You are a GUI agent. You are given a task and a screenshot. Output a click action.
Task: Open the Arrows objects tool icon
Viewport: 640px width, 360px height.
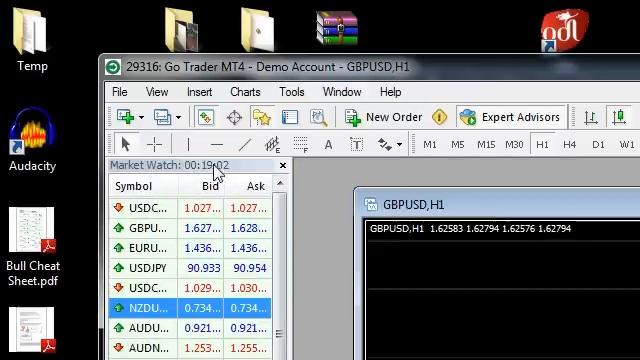point(384,144)
